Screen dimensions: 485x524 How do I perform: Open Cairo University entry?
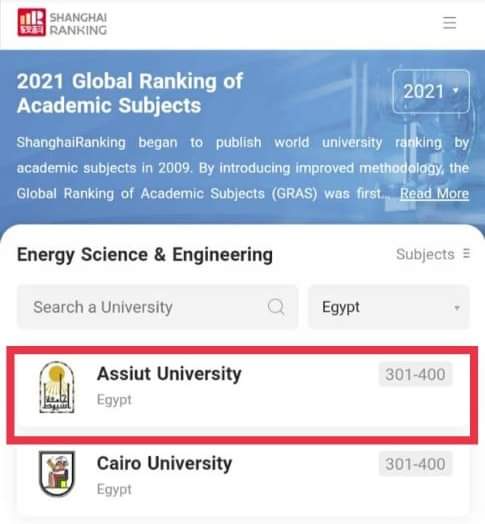tap(242, 475)
